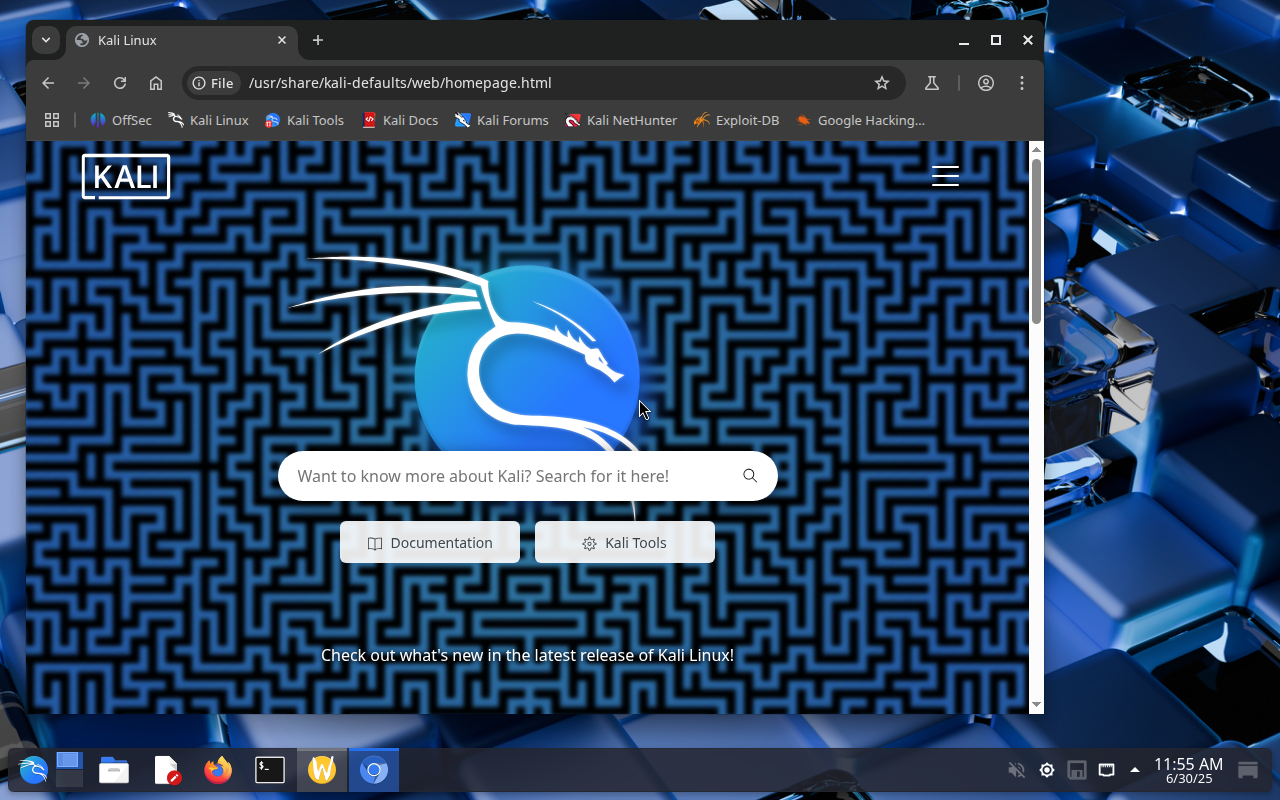The width and height of the screenshot is (1280, 800).
Task: Select the Chromium window in taskbar
Action: 374,770
